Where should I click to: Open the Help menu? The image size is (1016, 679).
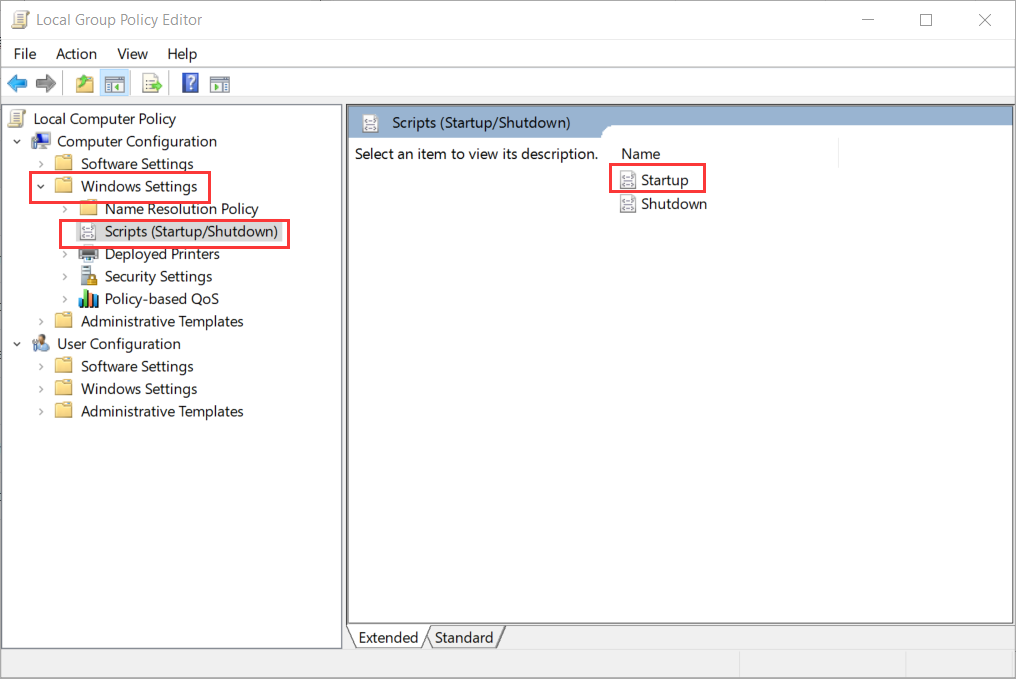click(182, 54)
